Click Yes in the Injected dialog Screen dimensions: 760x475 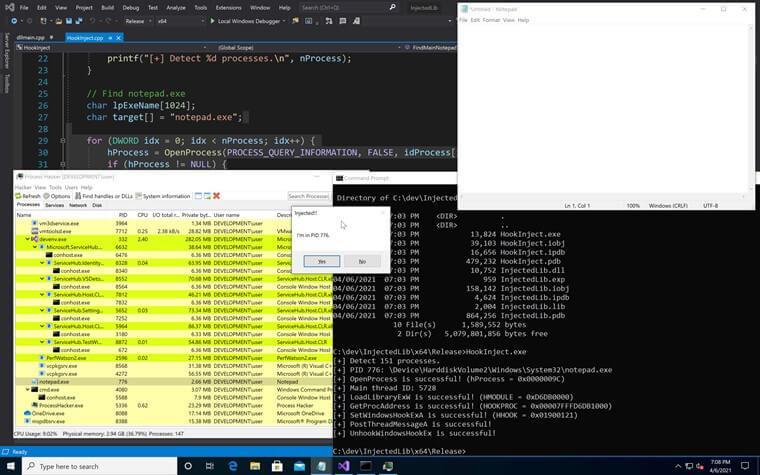(x=322, y=261)
